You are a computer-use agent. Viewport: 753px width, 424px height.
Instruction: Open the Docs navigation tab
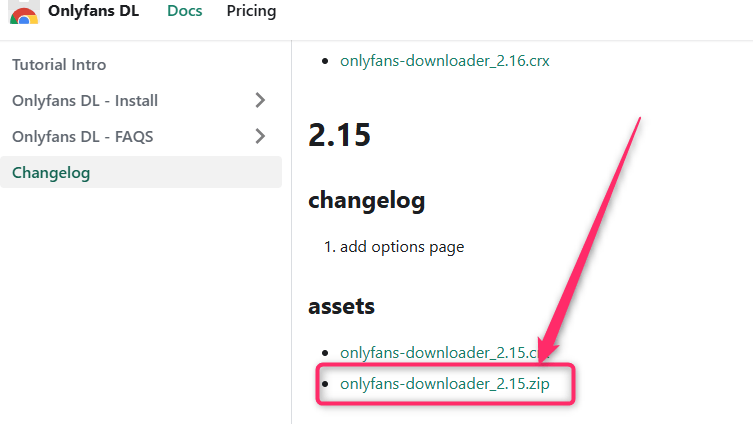(184, 12)
